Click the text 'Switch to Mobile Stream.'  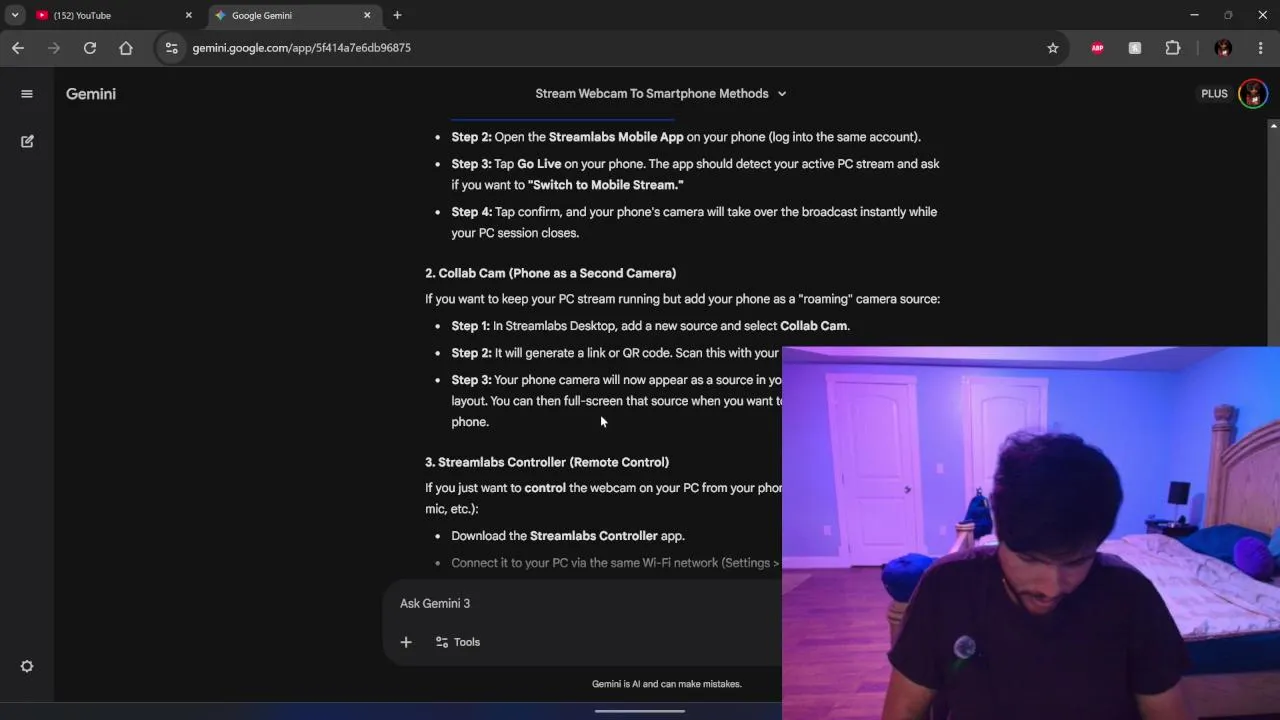[x=606, y=185]
